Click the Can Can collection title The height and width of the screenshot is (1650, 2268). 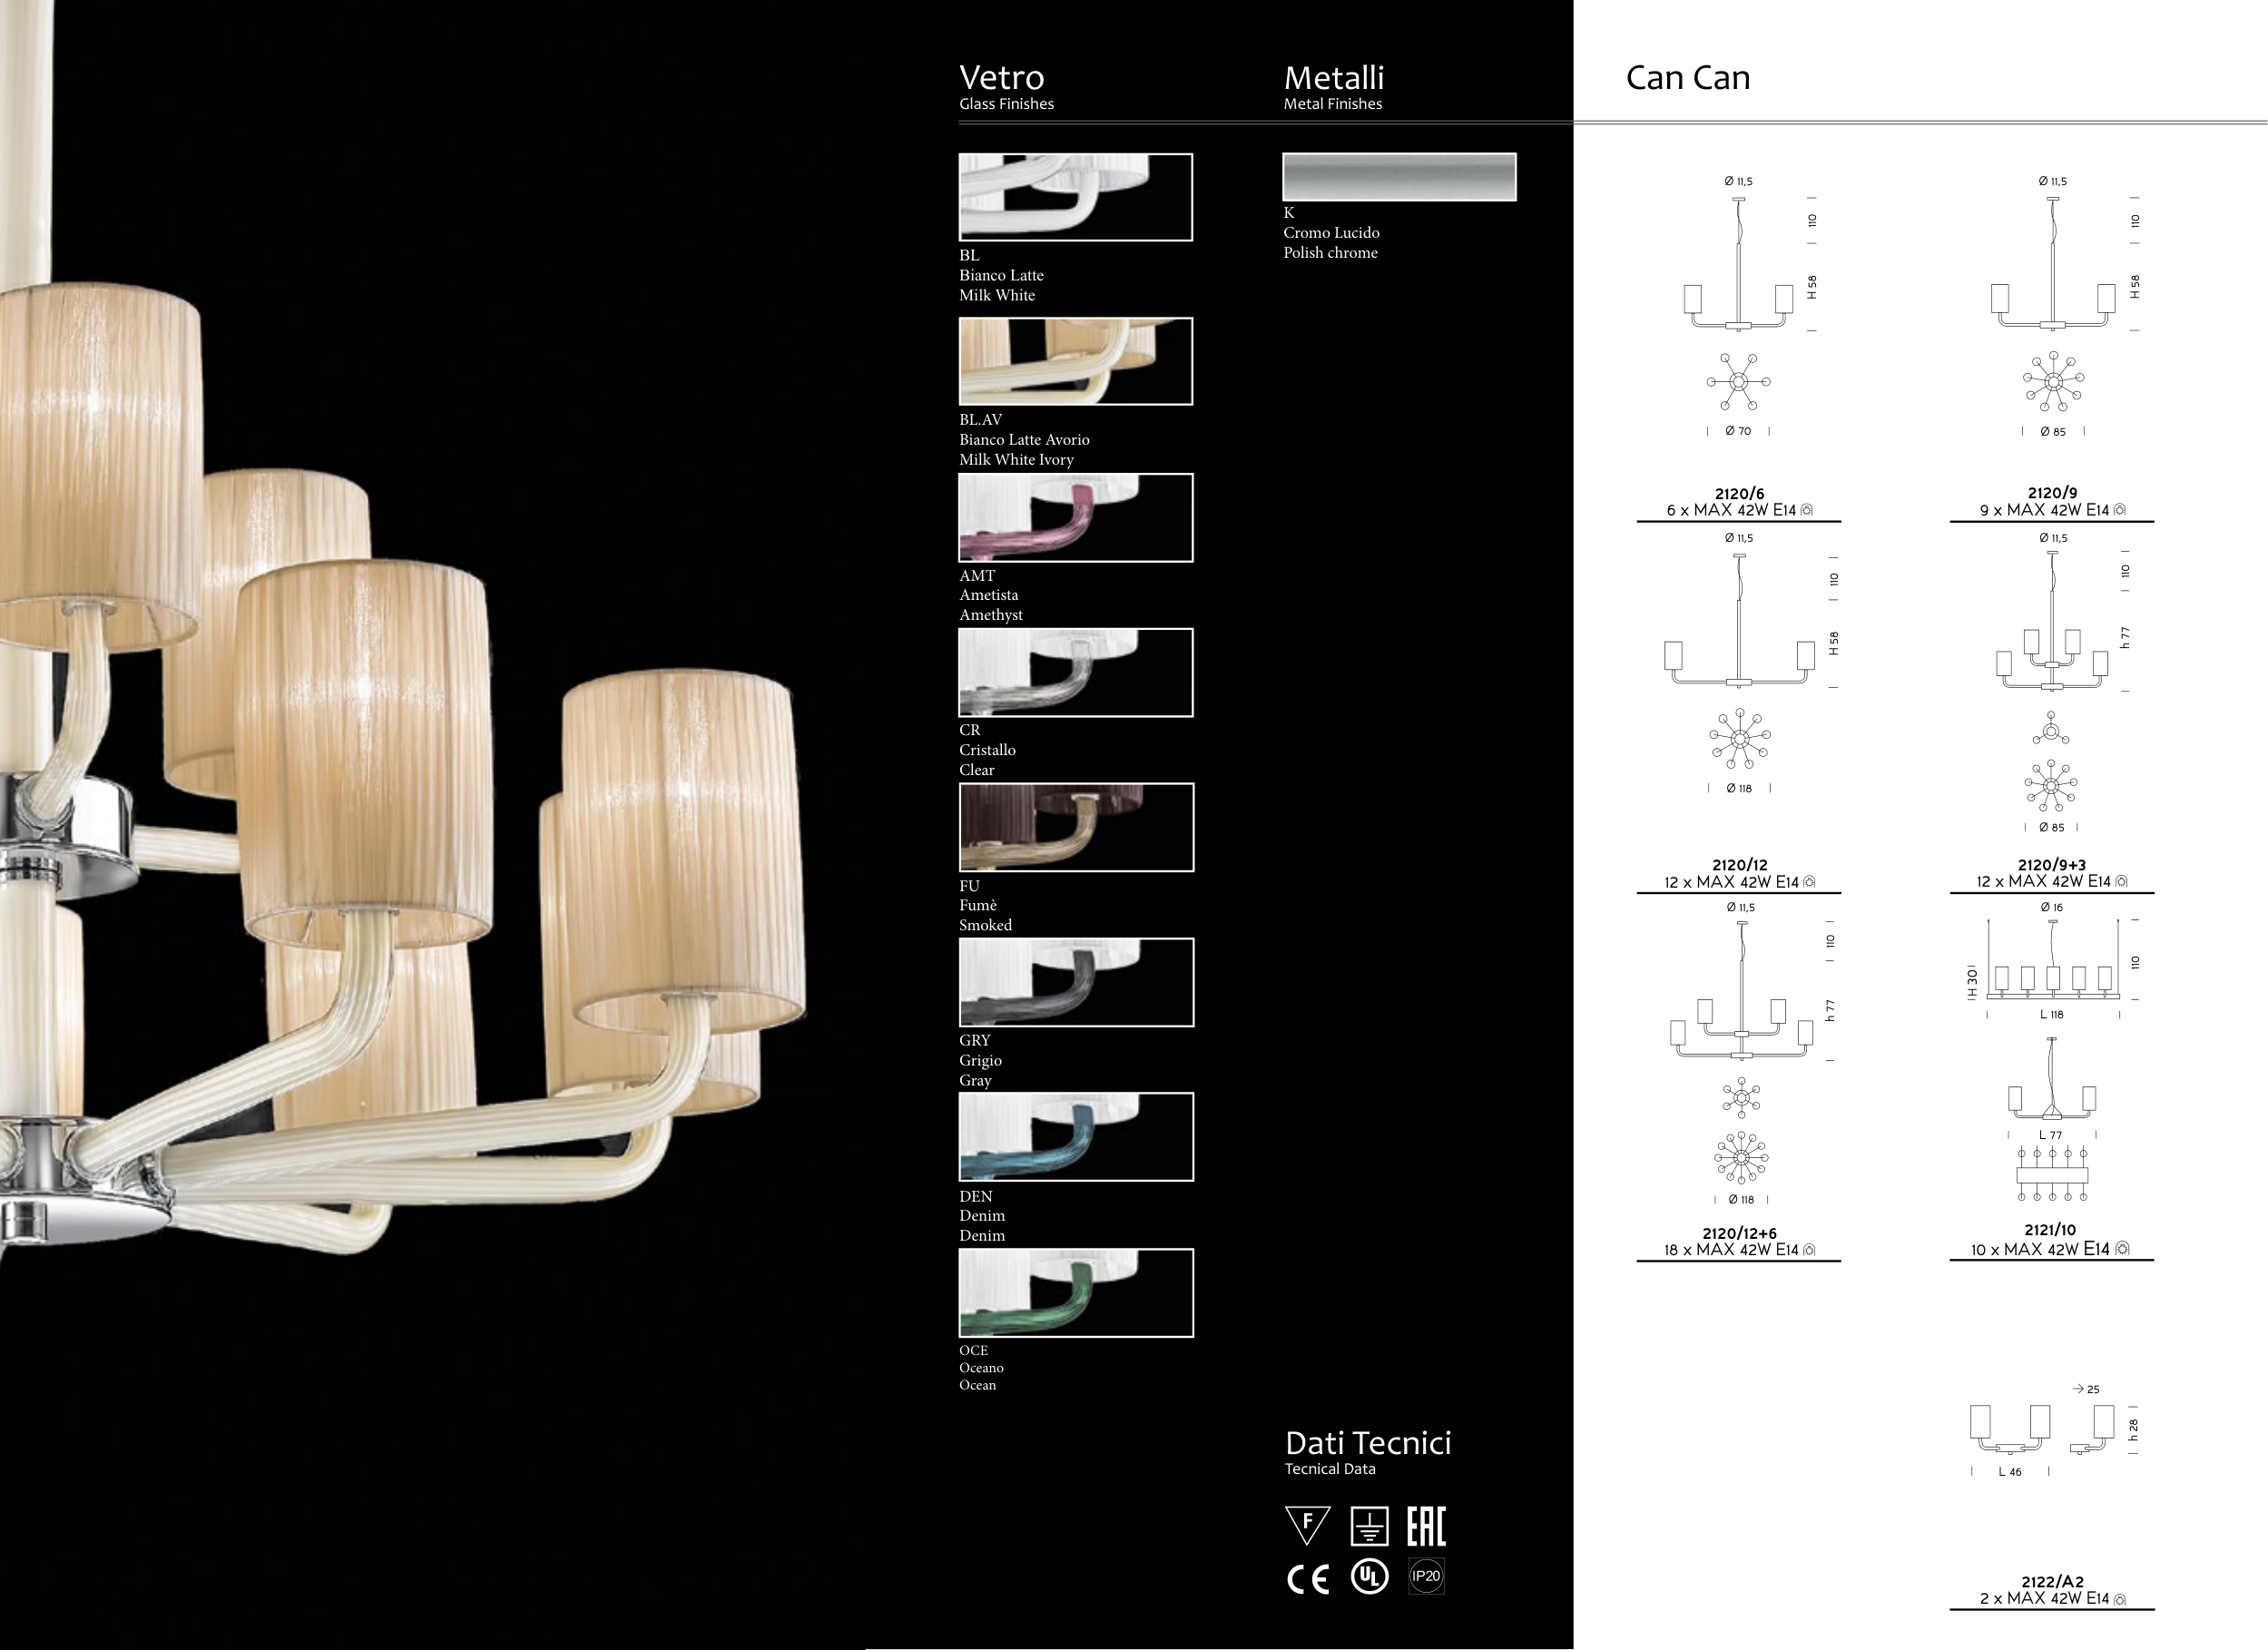[1687, 78]
